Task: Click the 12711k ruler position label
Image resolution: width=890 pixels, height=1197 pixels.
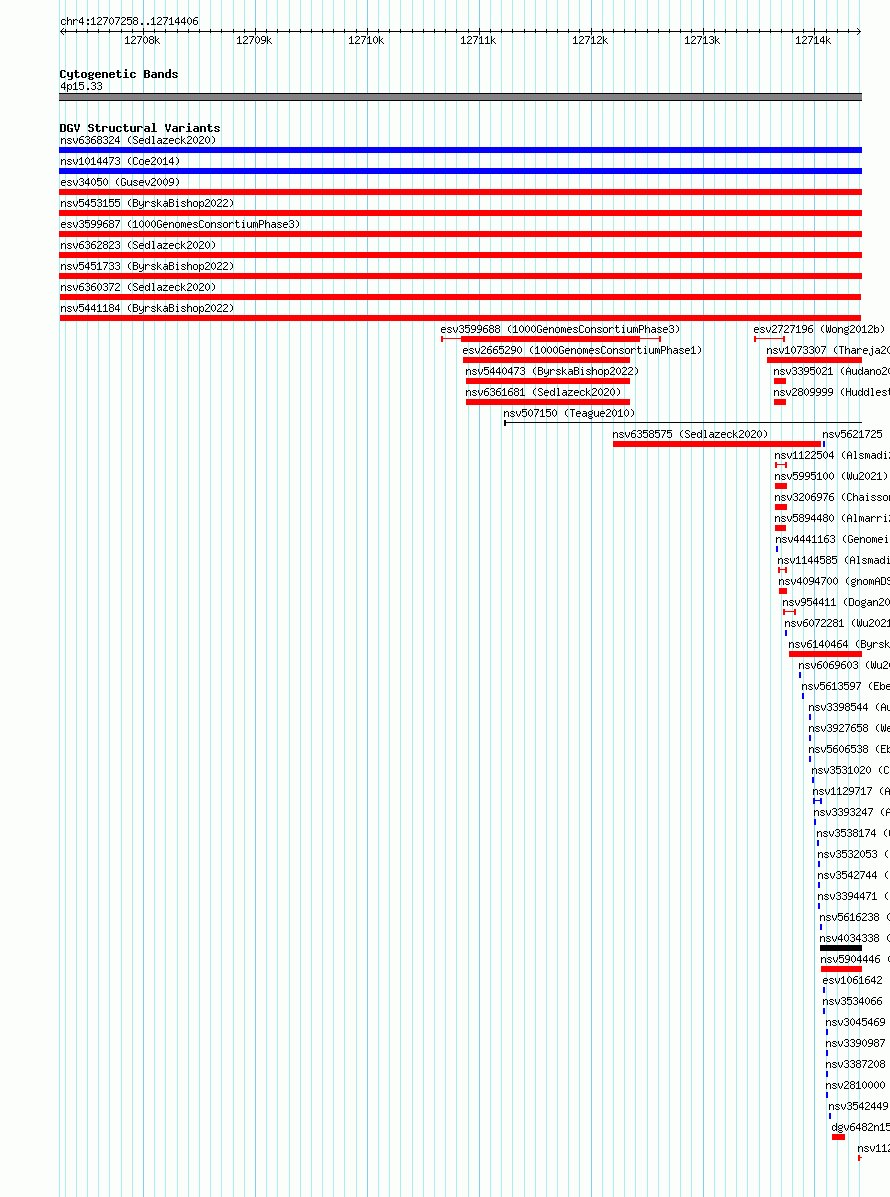Action: (478, 40)
